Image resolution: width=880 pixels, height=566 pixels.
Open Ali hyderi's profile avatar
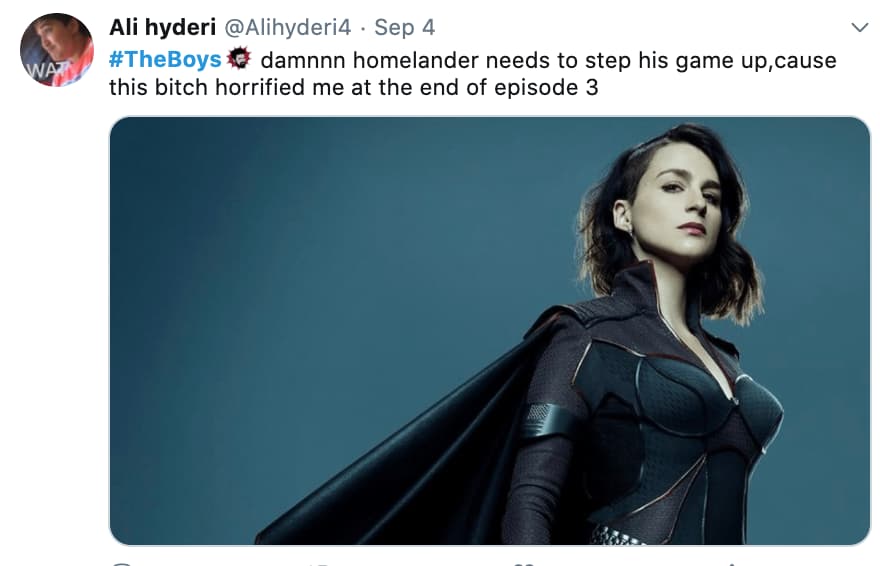57,49
